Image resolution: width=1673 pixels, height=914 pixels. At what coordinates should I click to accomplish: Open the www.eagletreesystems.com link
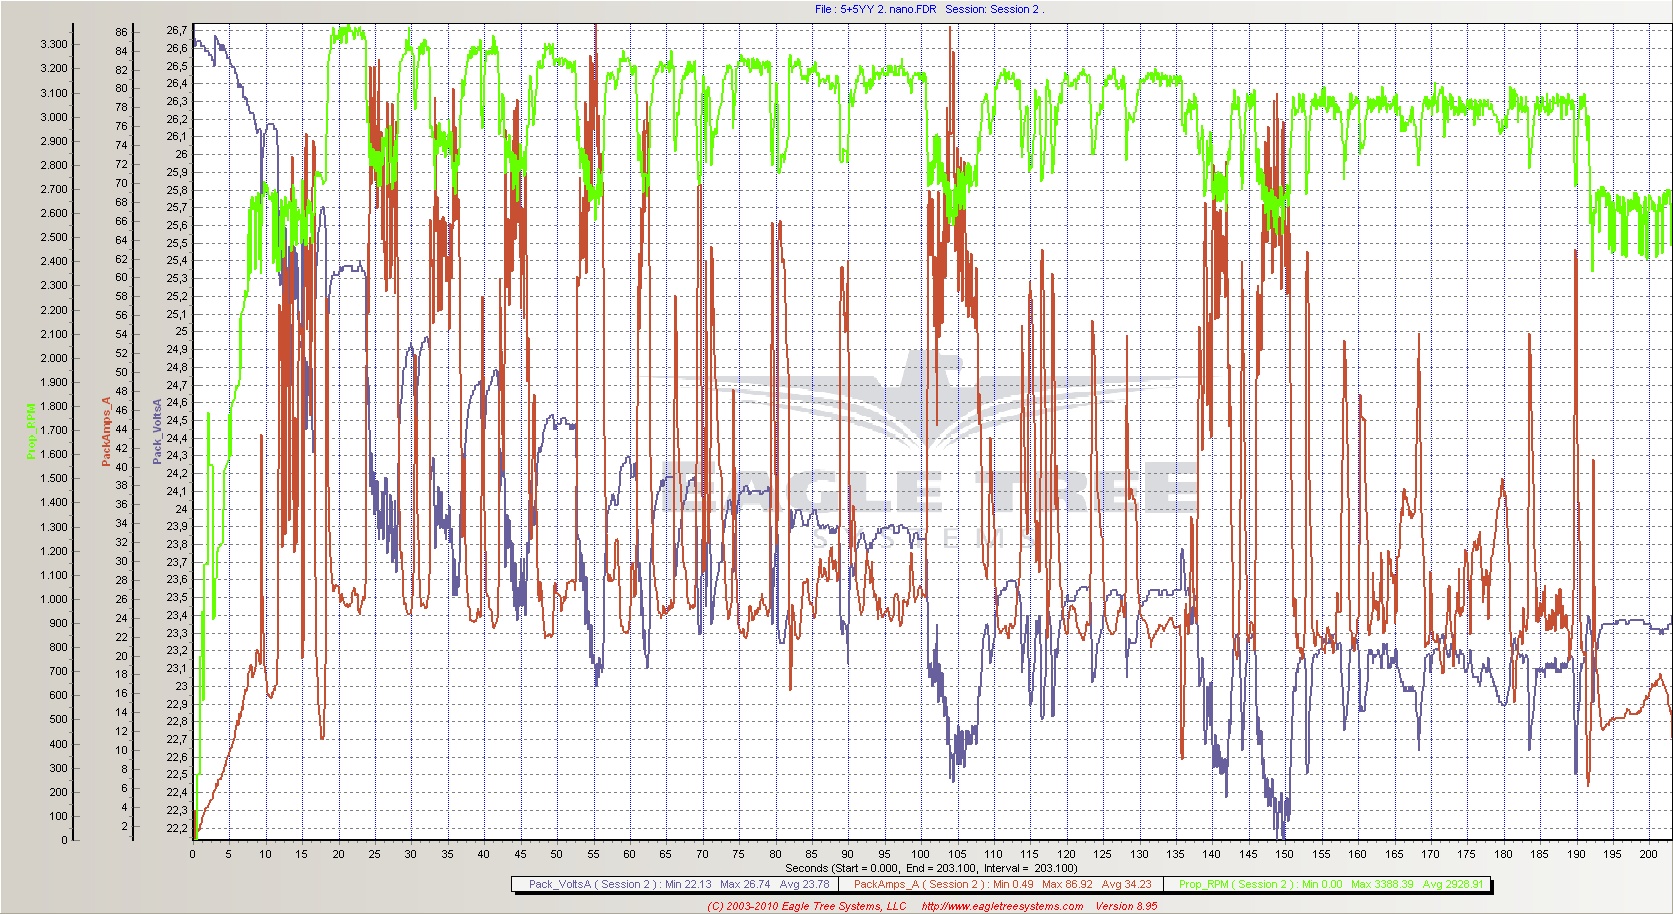[1001, 906]
